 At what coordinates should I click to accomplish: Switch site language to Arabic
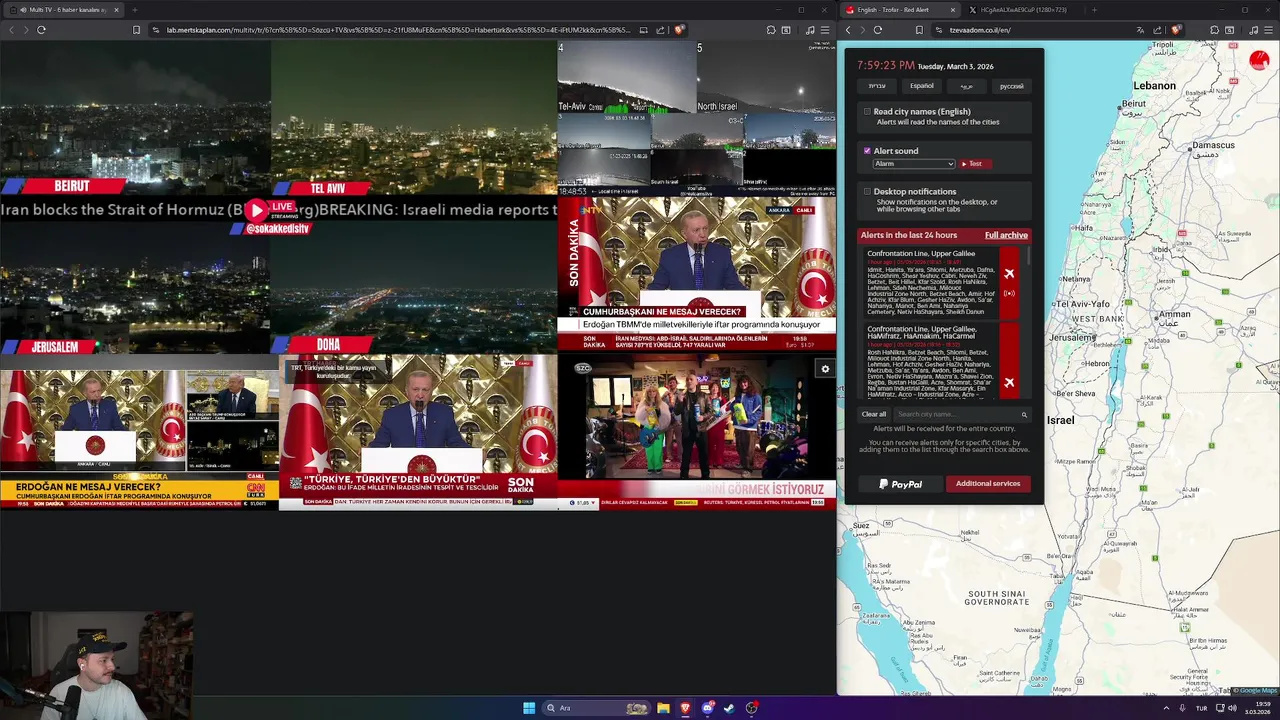coord(966,86)
